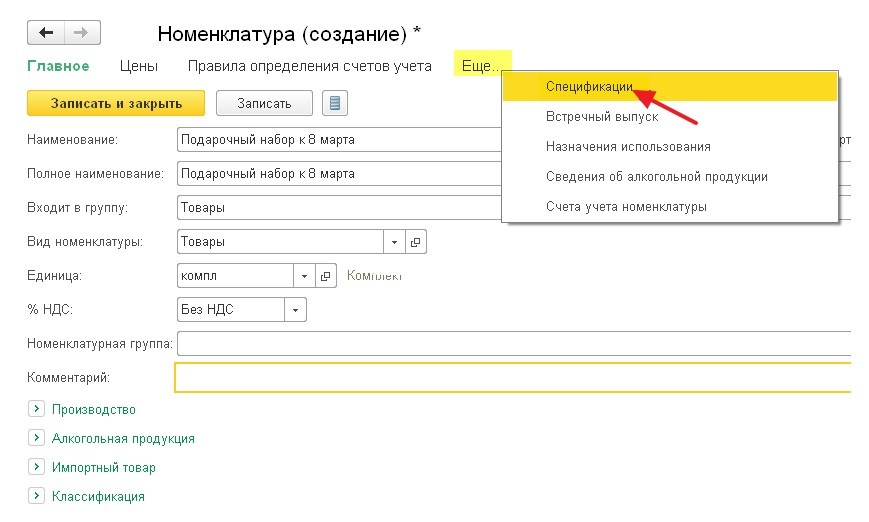Expand the Производство section
Screen dimensions: 869x522
point(36,409)
